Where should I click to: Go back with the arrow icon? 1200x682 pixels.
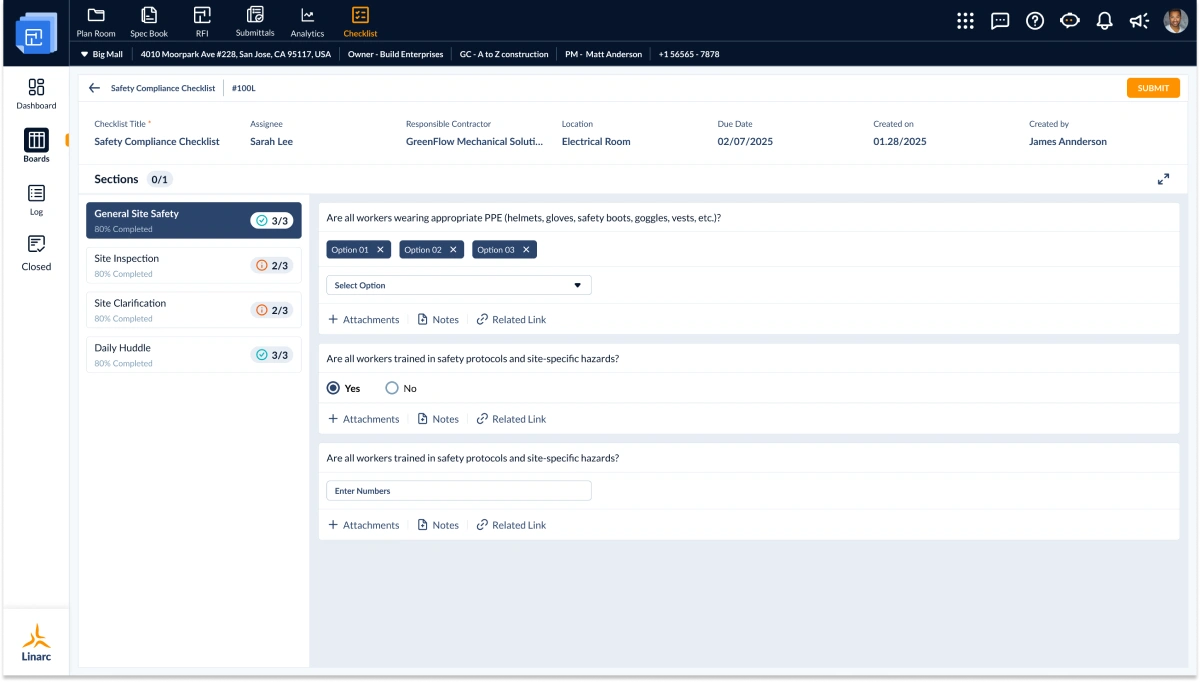pyautogui.click(x=94, y=88)
